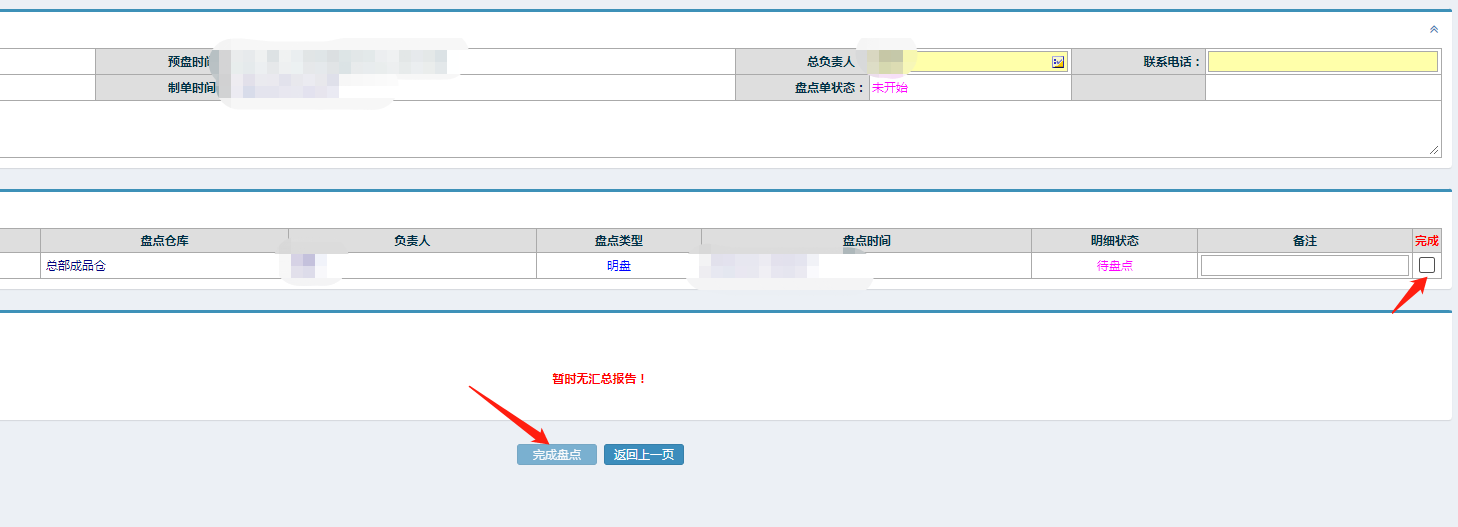This screenshot has width=1458, height=527.
Task: Collapse the top section with double-chevron icon
Action: [1433, 30]
